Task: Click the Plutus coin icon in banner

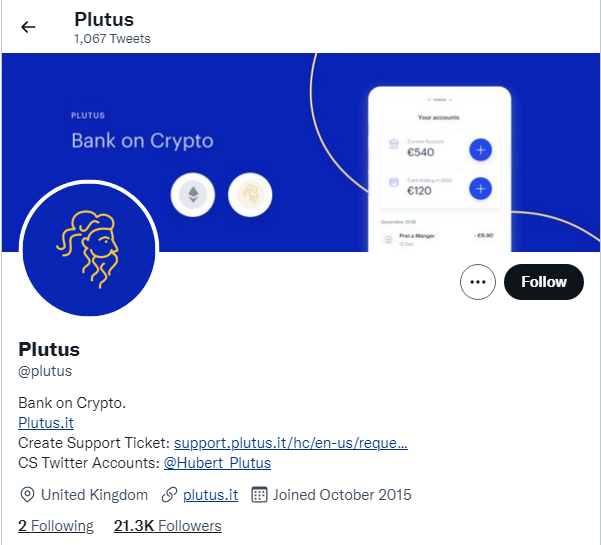Action: click(250, 195)
